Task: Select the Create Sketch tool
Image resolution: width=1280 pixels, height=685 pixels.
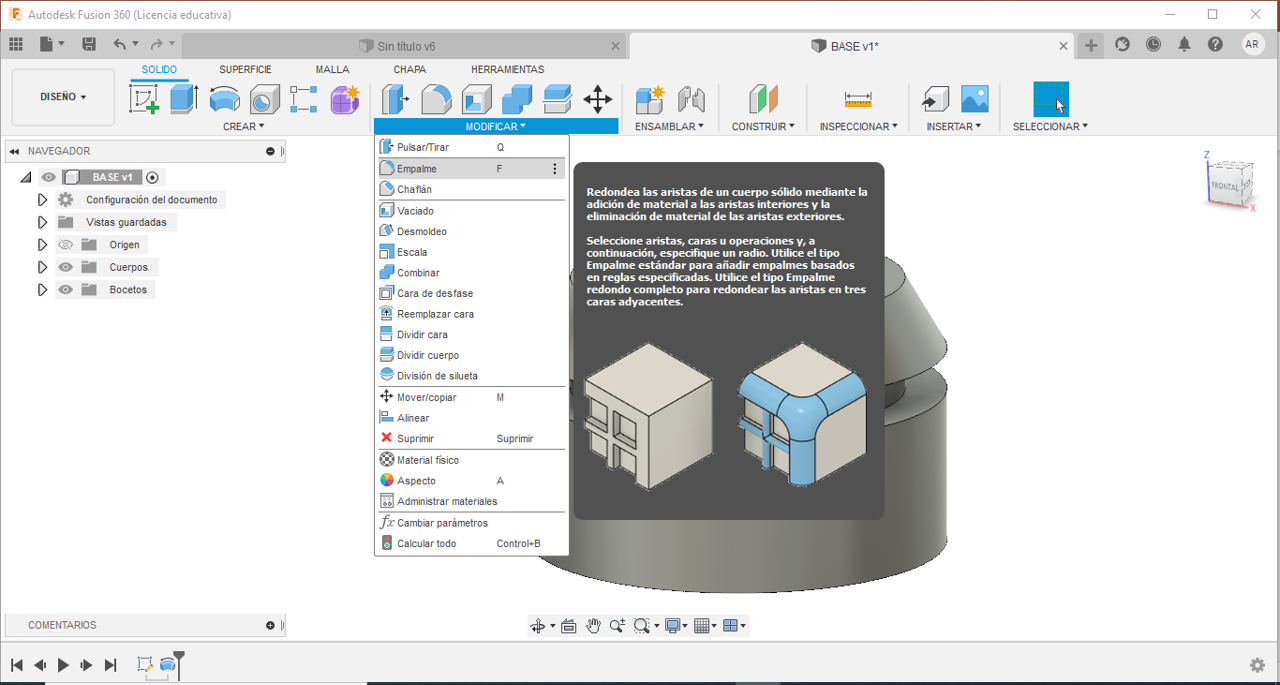Action: pos(145,99)
